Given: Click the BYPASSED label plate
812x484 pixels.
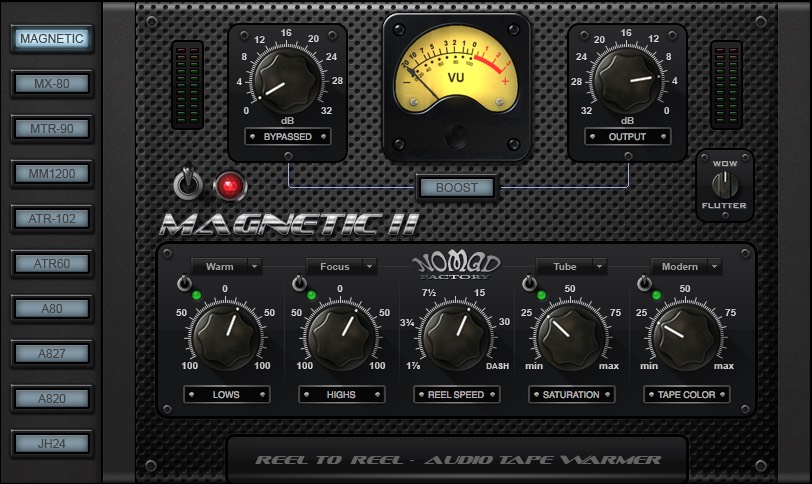Looking at the screenshot, I should click(x=287, y=137).
